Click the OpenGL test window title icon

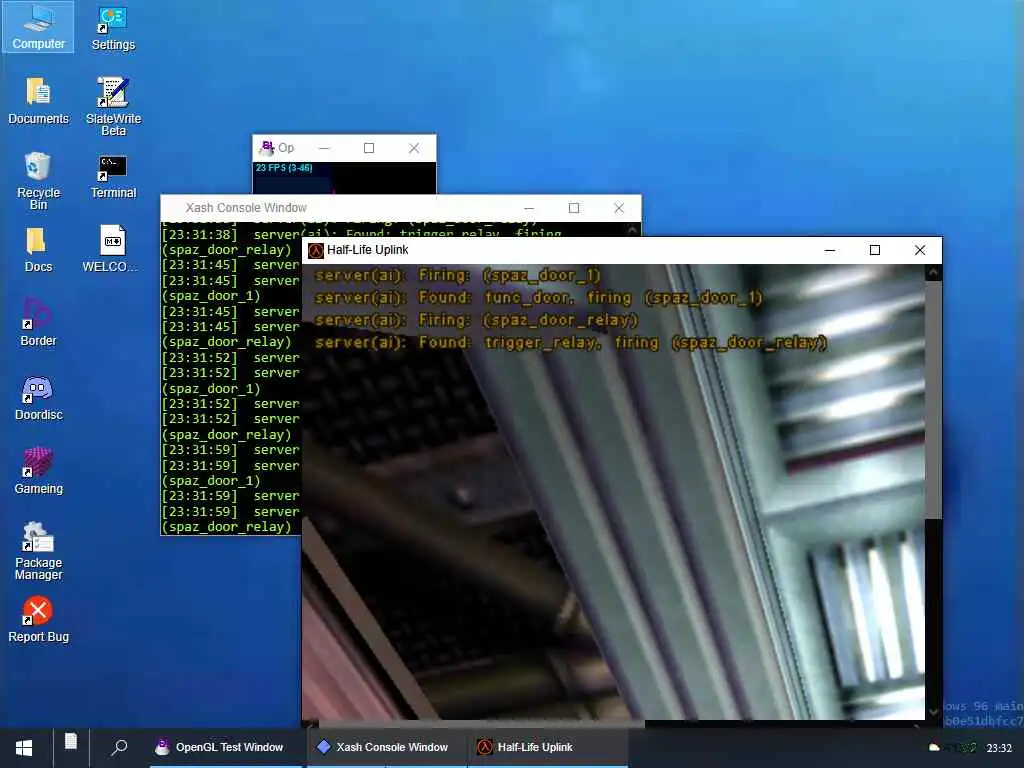click(x=266, y=148)
